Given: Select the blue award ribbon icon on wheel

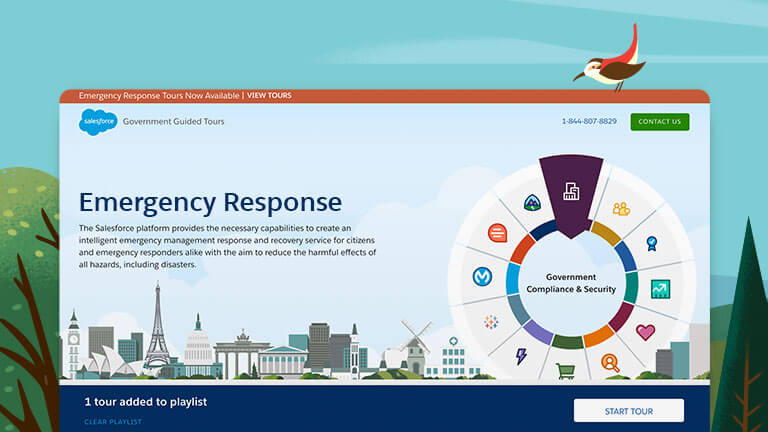Looking at the screenshot, I should pyautogui.click(x=651, y=243).
